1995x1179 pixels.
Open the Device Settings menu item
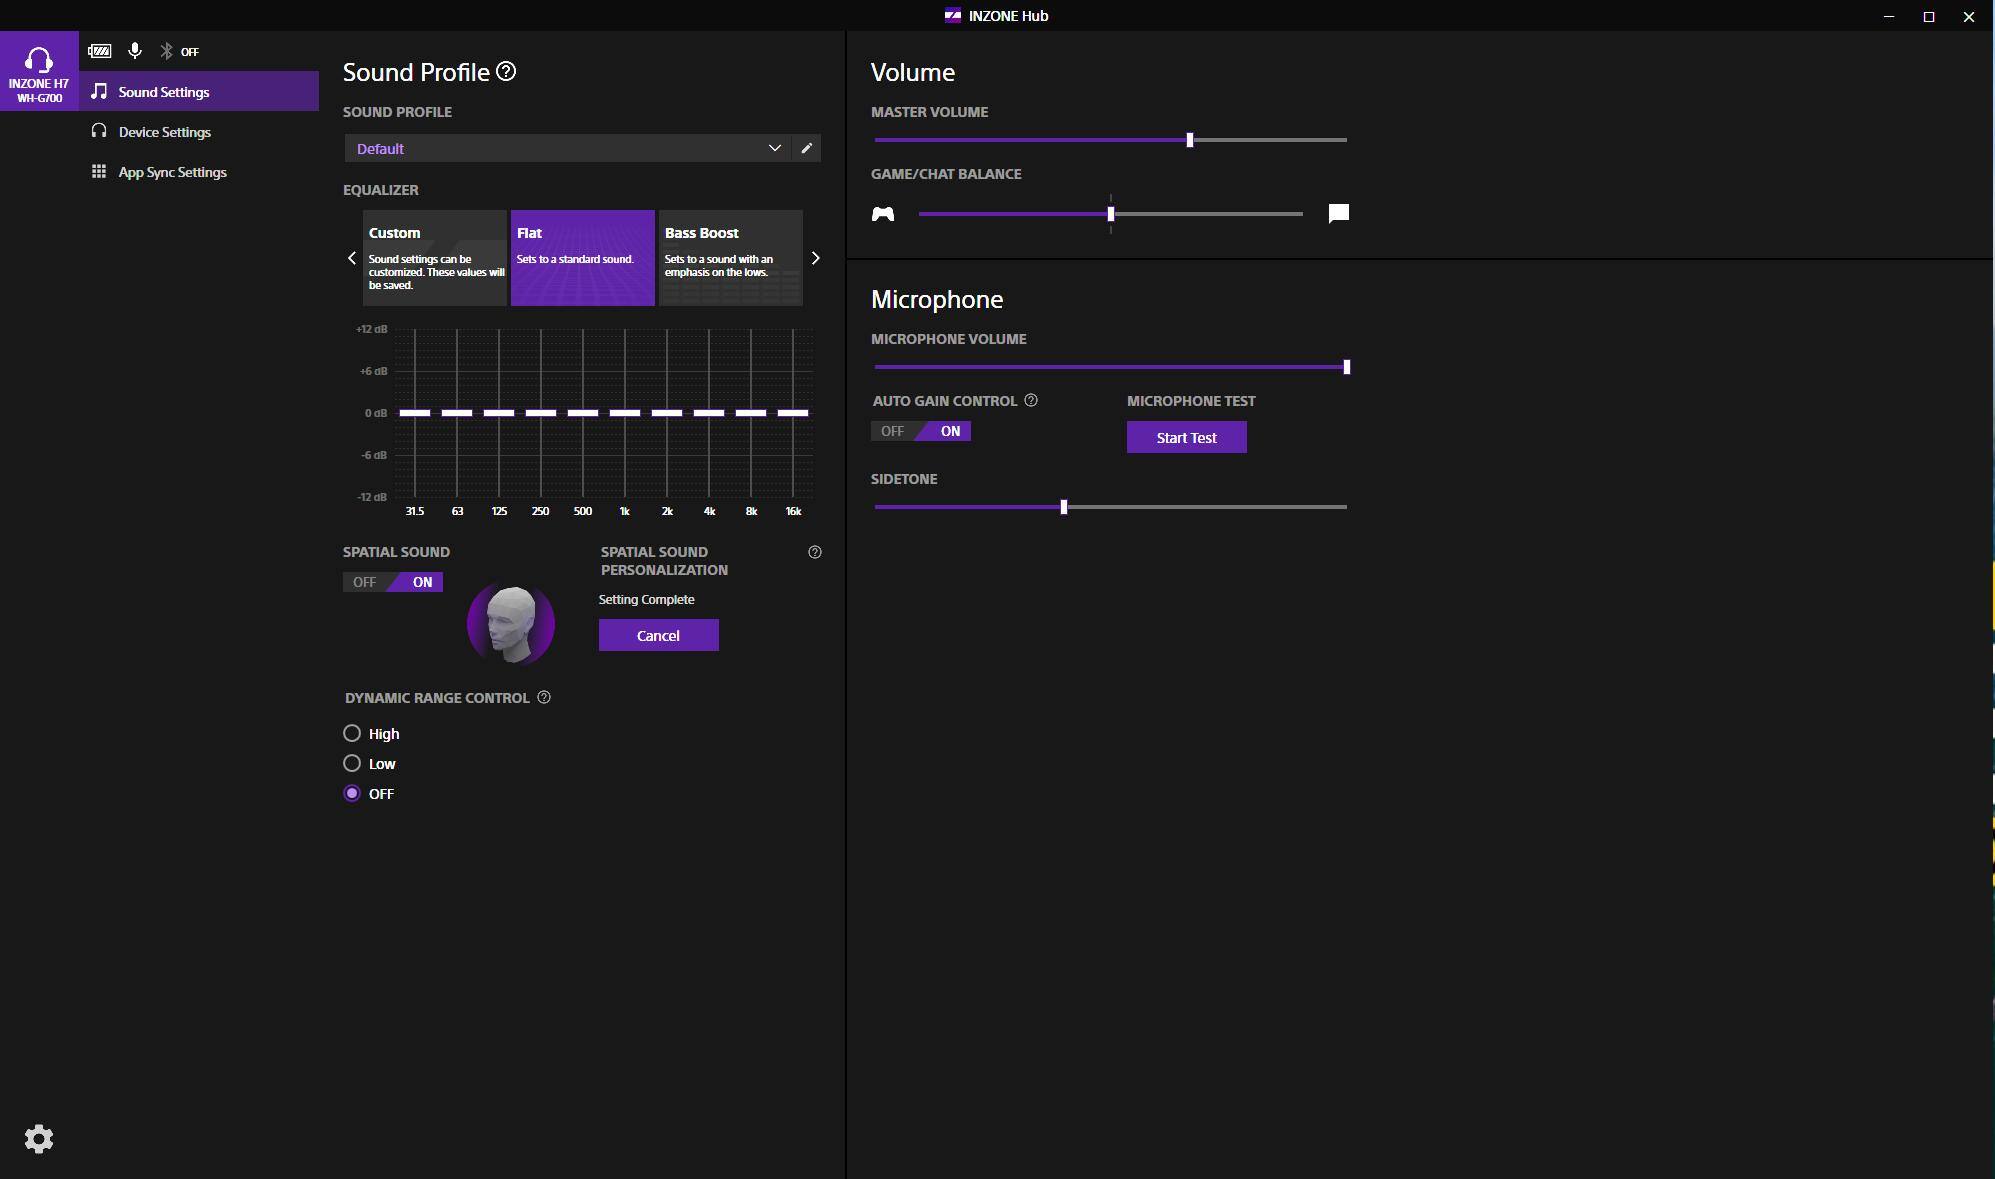(165, 132)
